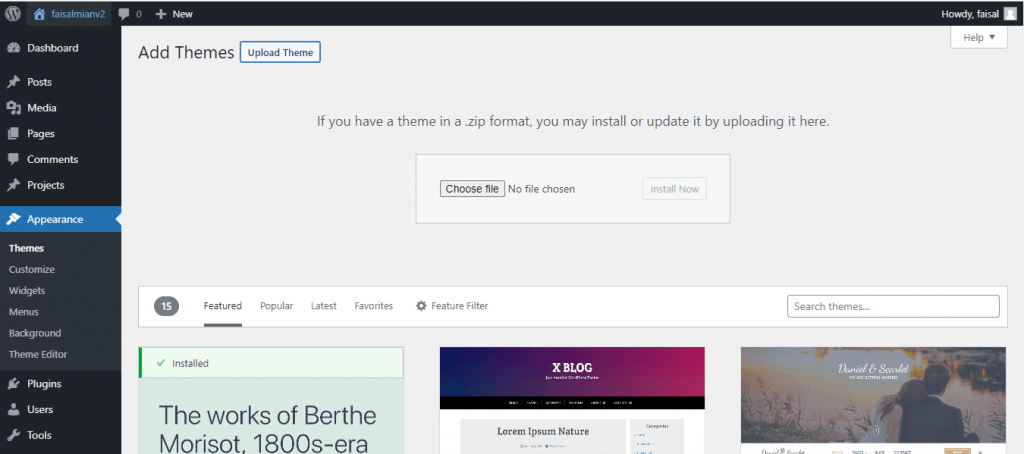Click the Choose file button
The image size is (1024, 454).
pyautogui.click(x=472, y=189)
